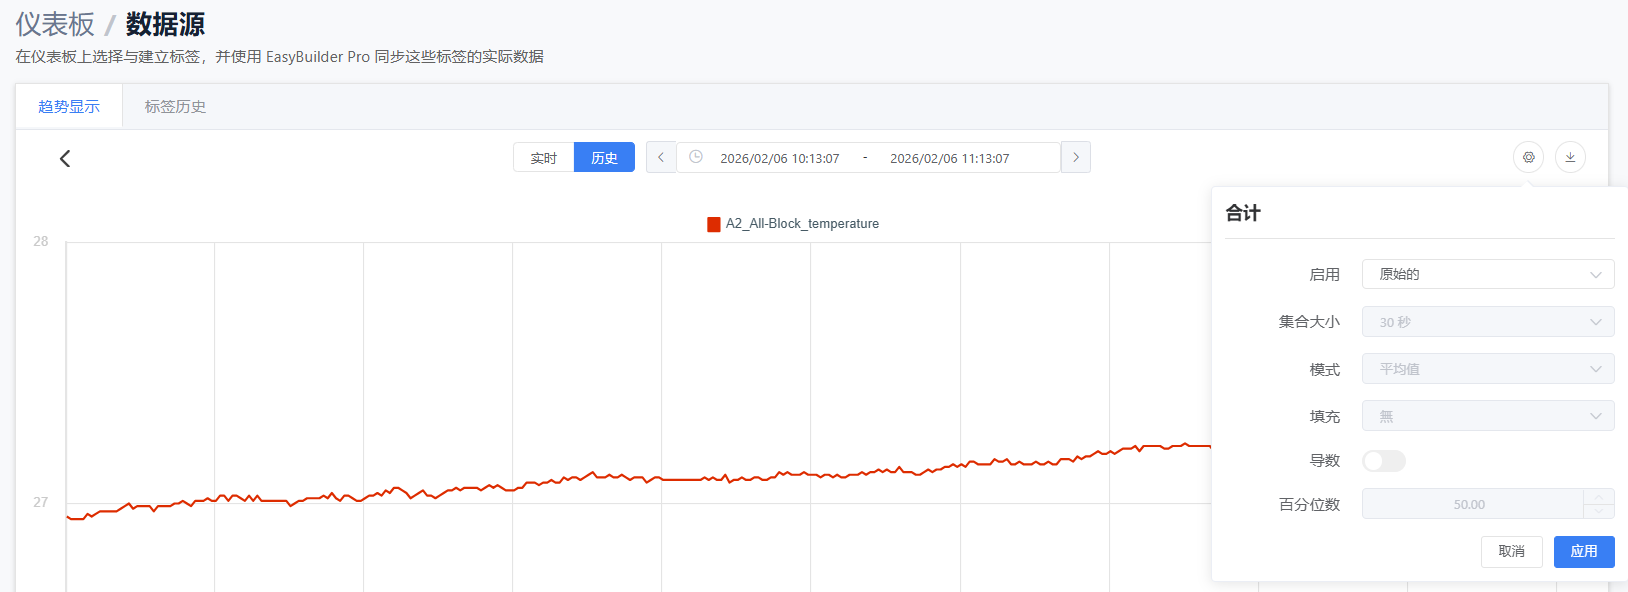Open the aggregation settings gear icon
The height and width of the screenshot is (592, 1628).
pyautogui.click(x=1528, y=157)
